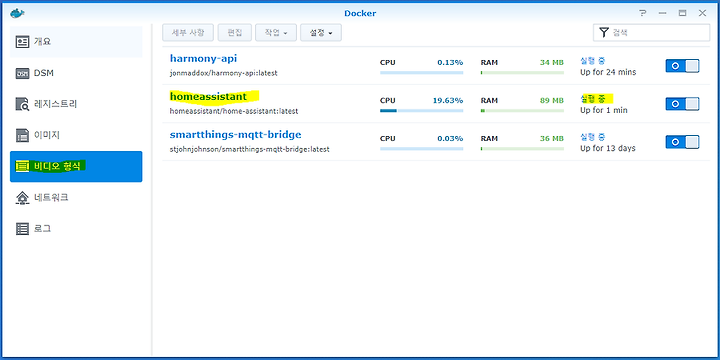The image size is (720, 360).
Task: Toggle off the harmony-api container switch
Action: pyautogui.click(x=682, y=66)
